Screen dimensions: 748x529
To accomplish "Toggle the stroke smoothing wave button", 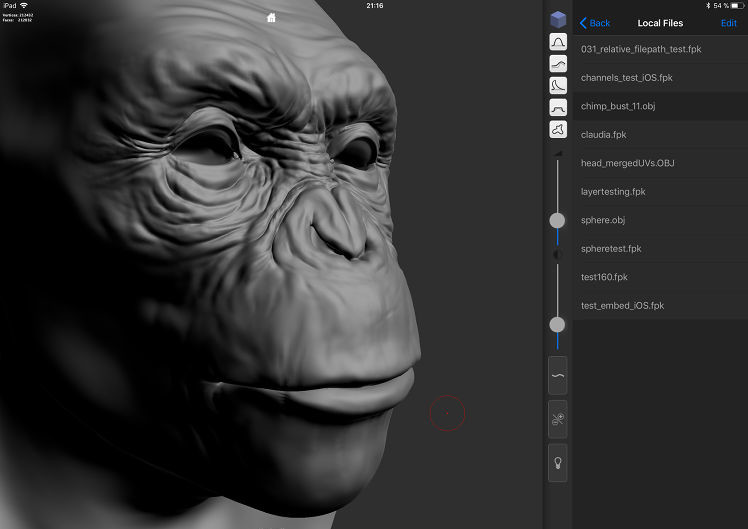I will coord(558,375).
